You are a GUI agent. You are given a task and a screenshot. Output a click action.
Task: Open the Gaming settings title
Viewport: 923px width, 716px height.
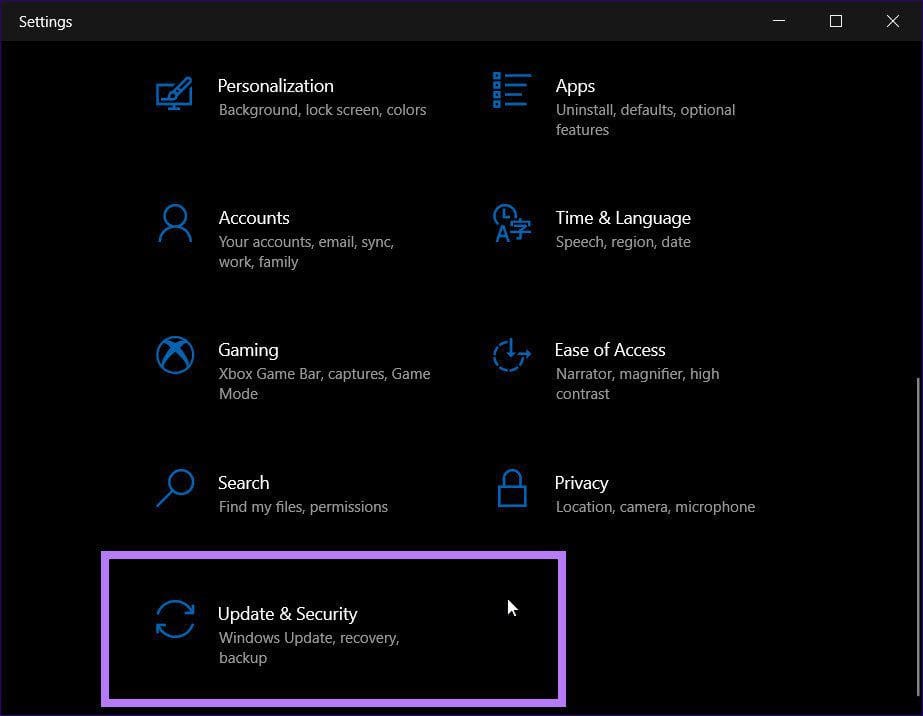coord(248,350)
